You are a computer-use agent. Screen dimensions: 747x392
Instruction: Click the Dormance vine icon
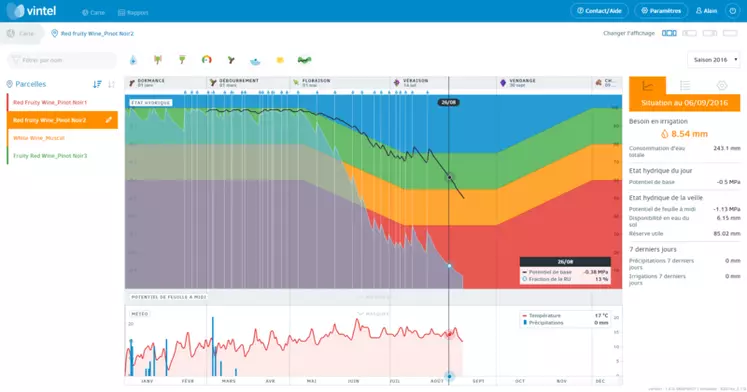click(x=132, y=83)
